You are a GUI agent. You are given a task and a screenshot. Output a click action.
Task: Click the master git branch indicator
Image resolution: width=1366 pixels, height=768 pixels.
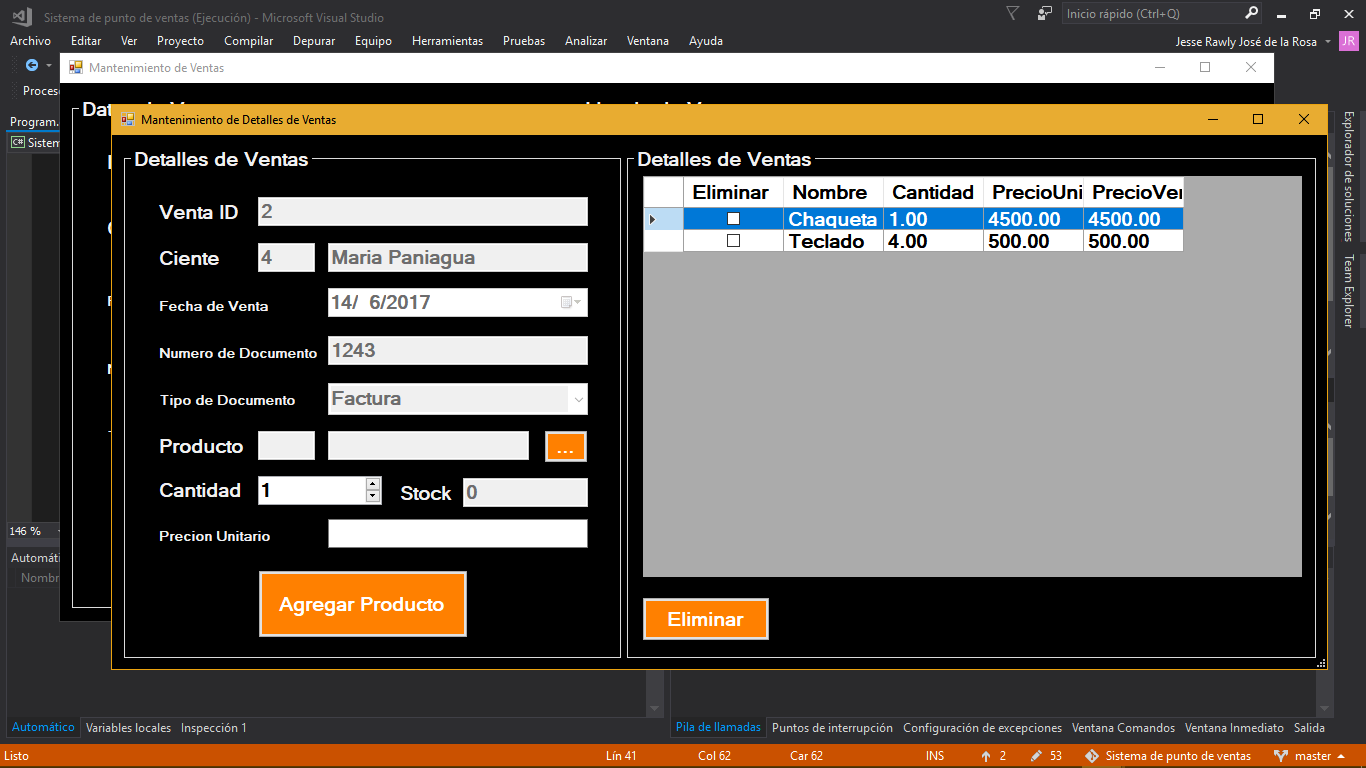1311,756
